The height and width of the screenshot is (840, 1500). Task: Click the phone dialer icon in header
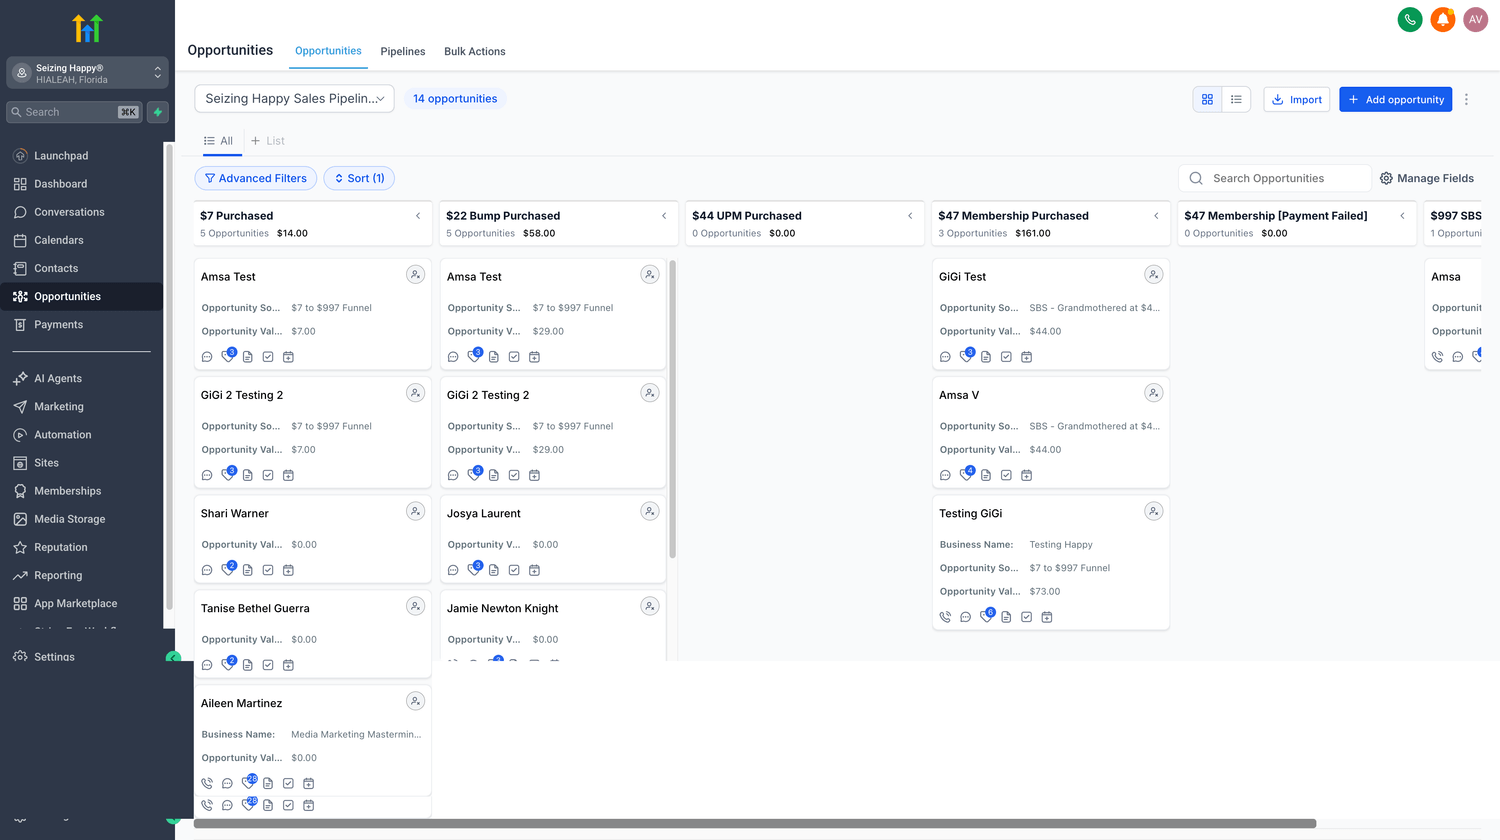point(1409,19)
